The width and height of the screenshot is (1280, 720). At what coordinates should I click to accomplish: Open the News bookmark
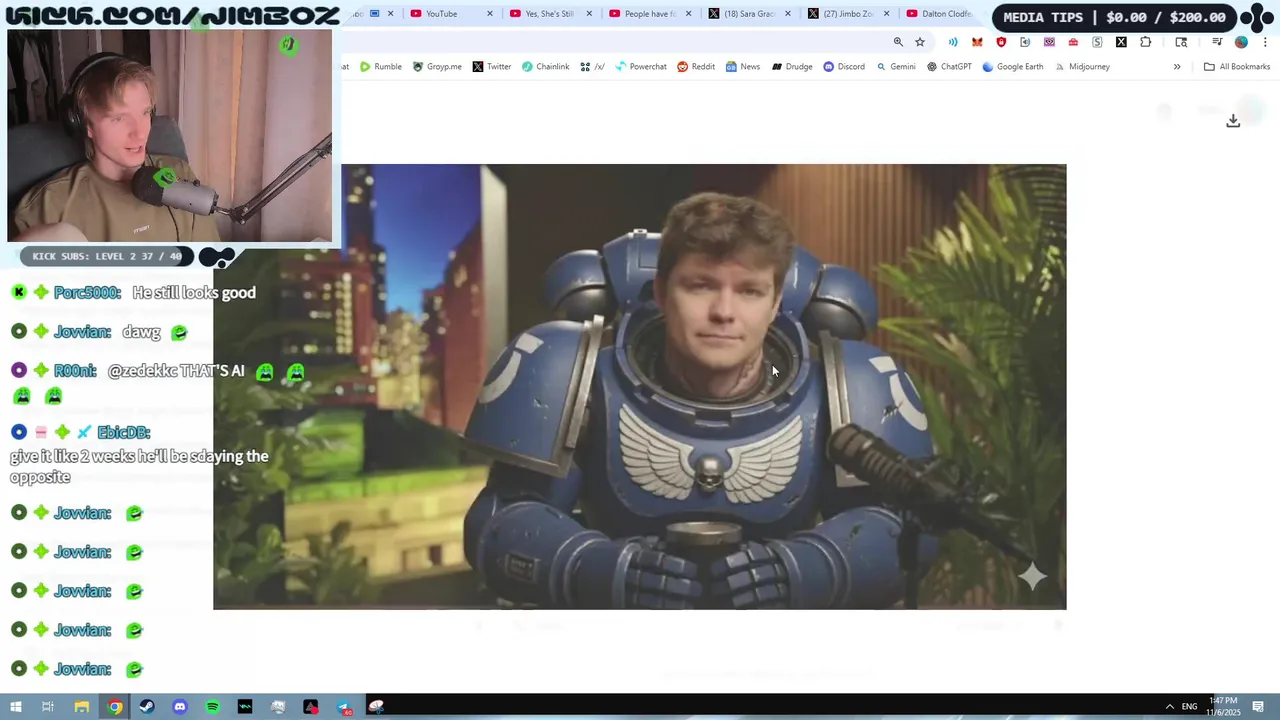click(743, 67)
